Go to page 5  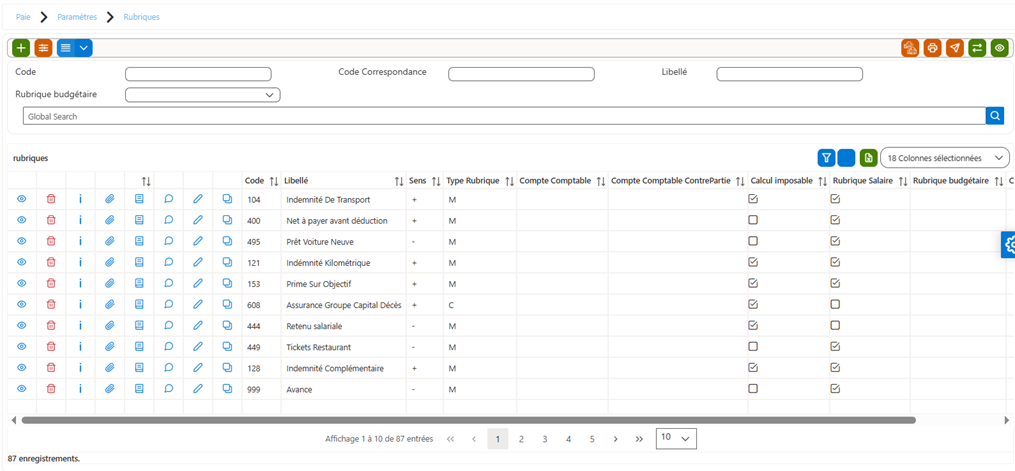pos(592,439)
